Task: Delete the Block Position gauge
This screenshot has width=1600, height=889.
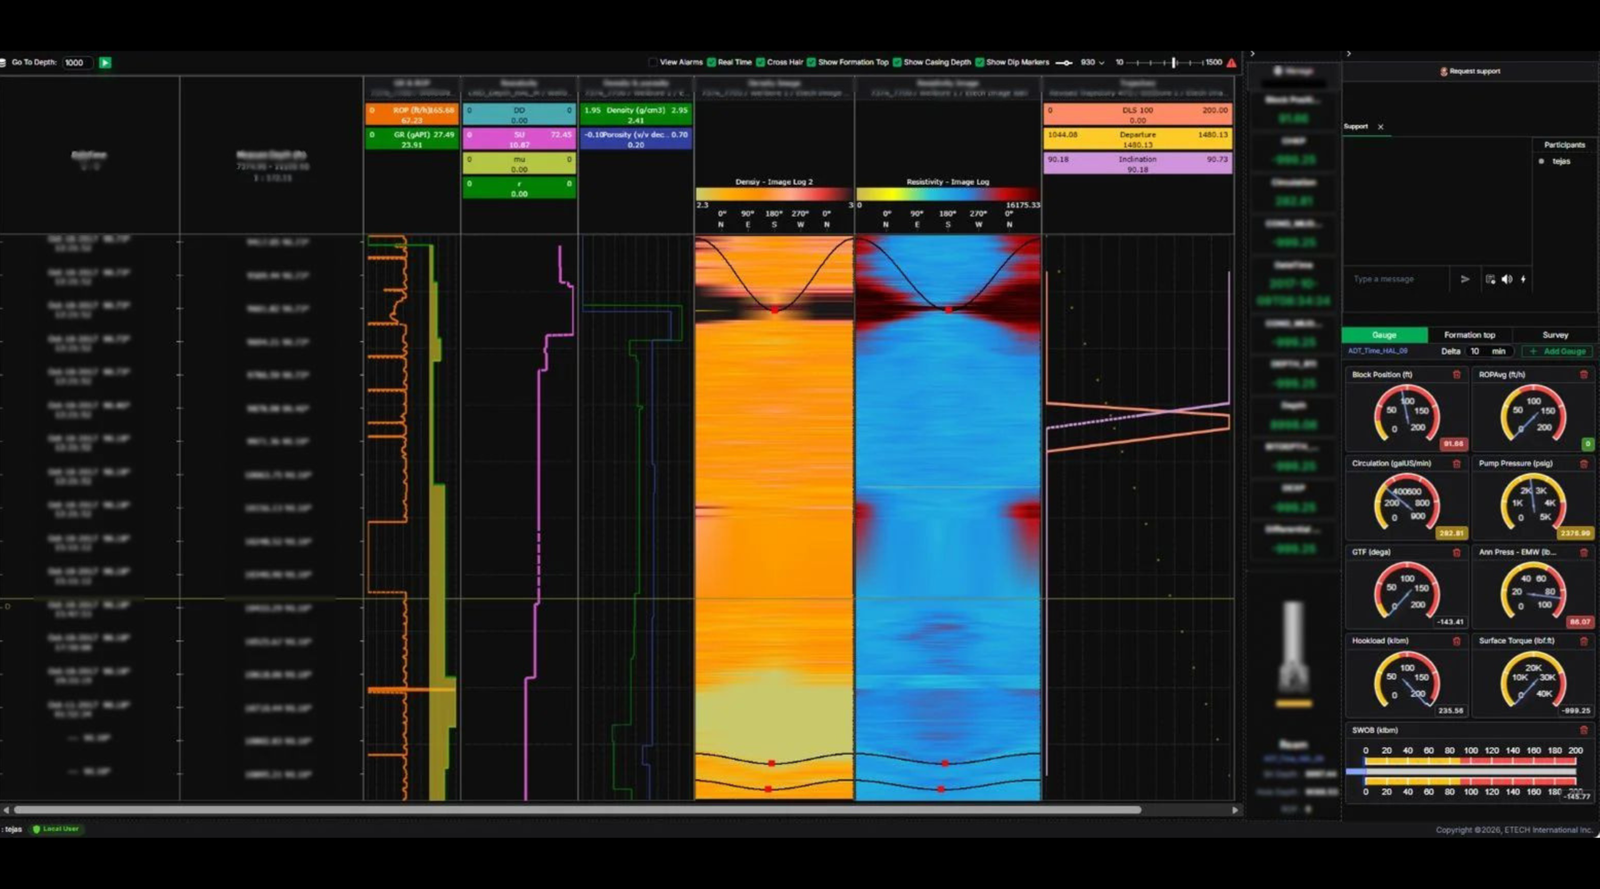Action: click(x=1456, y=375)
